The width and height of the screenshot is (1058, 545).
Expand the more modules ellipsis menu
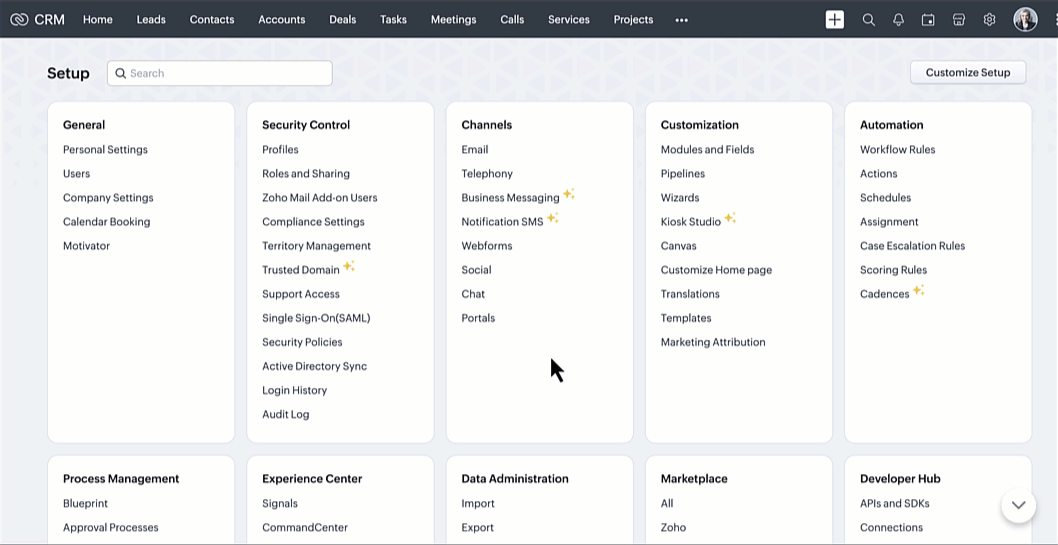pyautogui.click(x=681, y=19)
